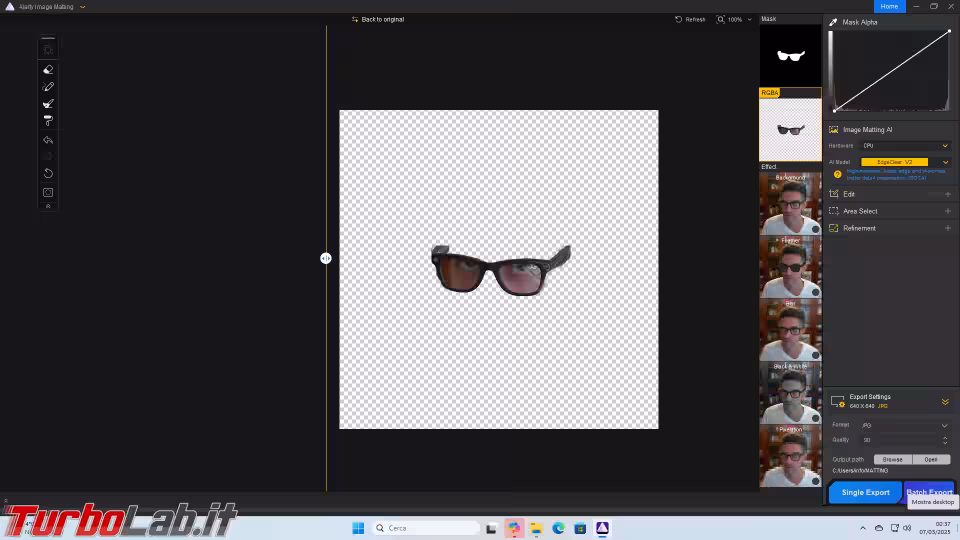Open Microsoft Edge from the taskbar

558,528
